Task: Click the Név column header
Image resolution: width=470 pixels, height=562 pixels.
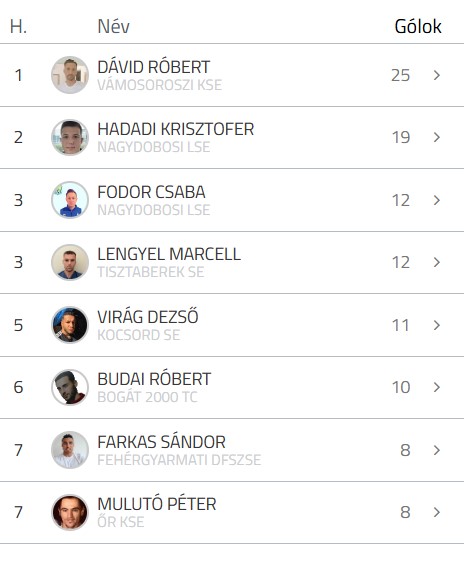Action: tap(114, 27)
